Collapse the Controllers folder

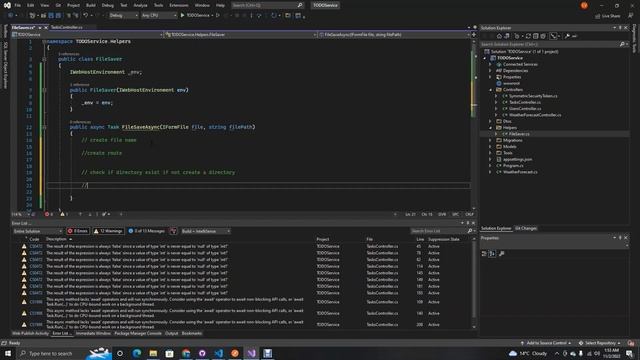pos(490,90)
